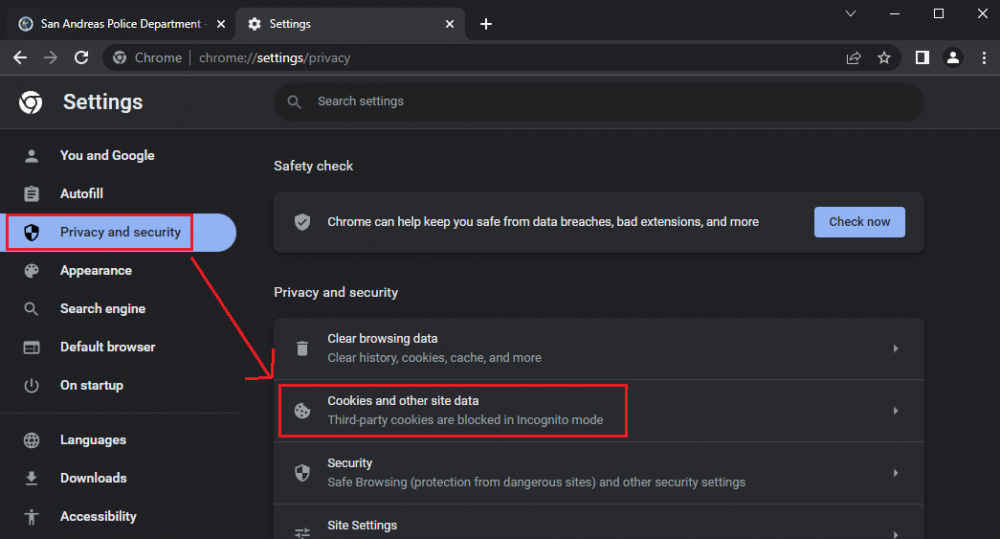Open Cookies and other site data
This screenshot has width=1000, height=539.
coord(599,411)
